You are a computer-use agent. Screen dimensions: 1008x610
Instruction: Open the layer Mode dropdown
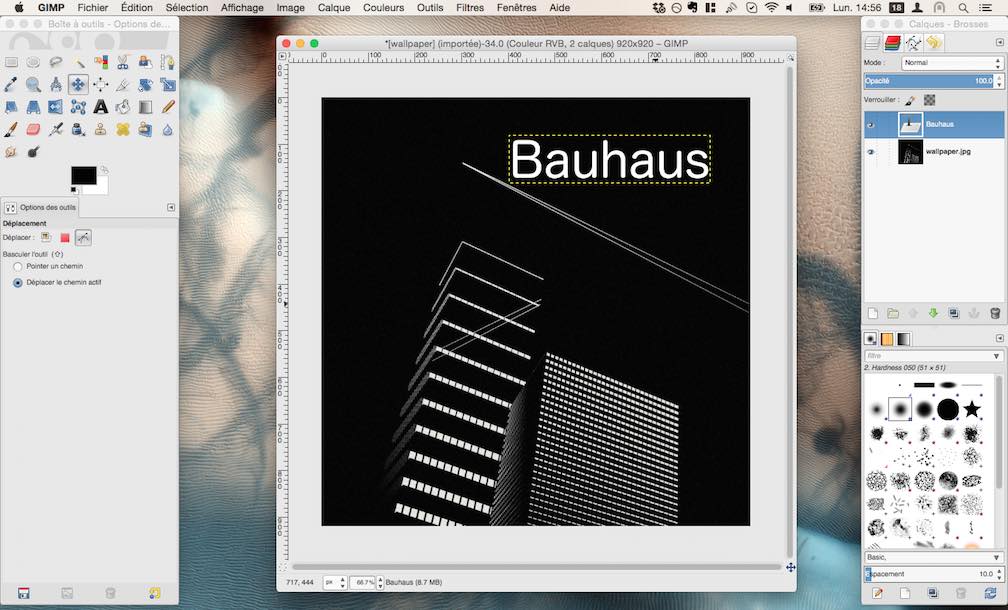pos(952,63)
